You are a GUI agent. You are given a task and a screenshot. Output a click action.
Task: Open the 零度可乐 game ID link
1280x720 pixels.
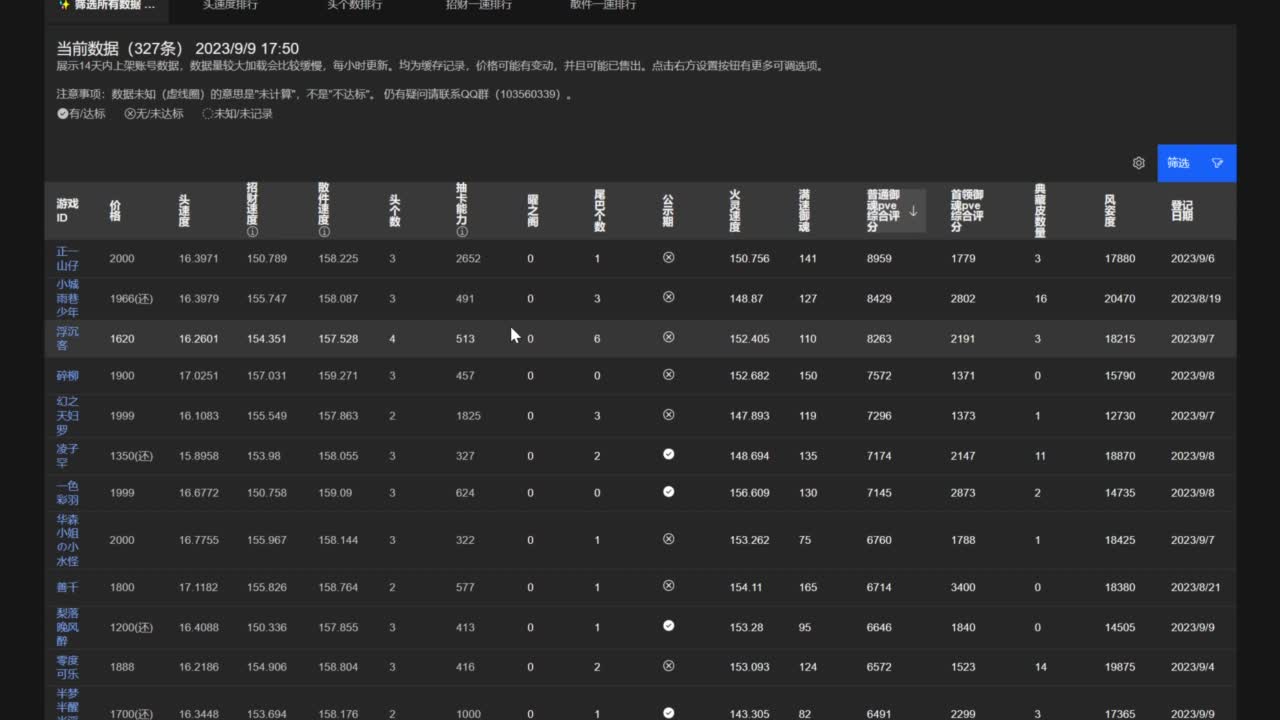[67, 667]
